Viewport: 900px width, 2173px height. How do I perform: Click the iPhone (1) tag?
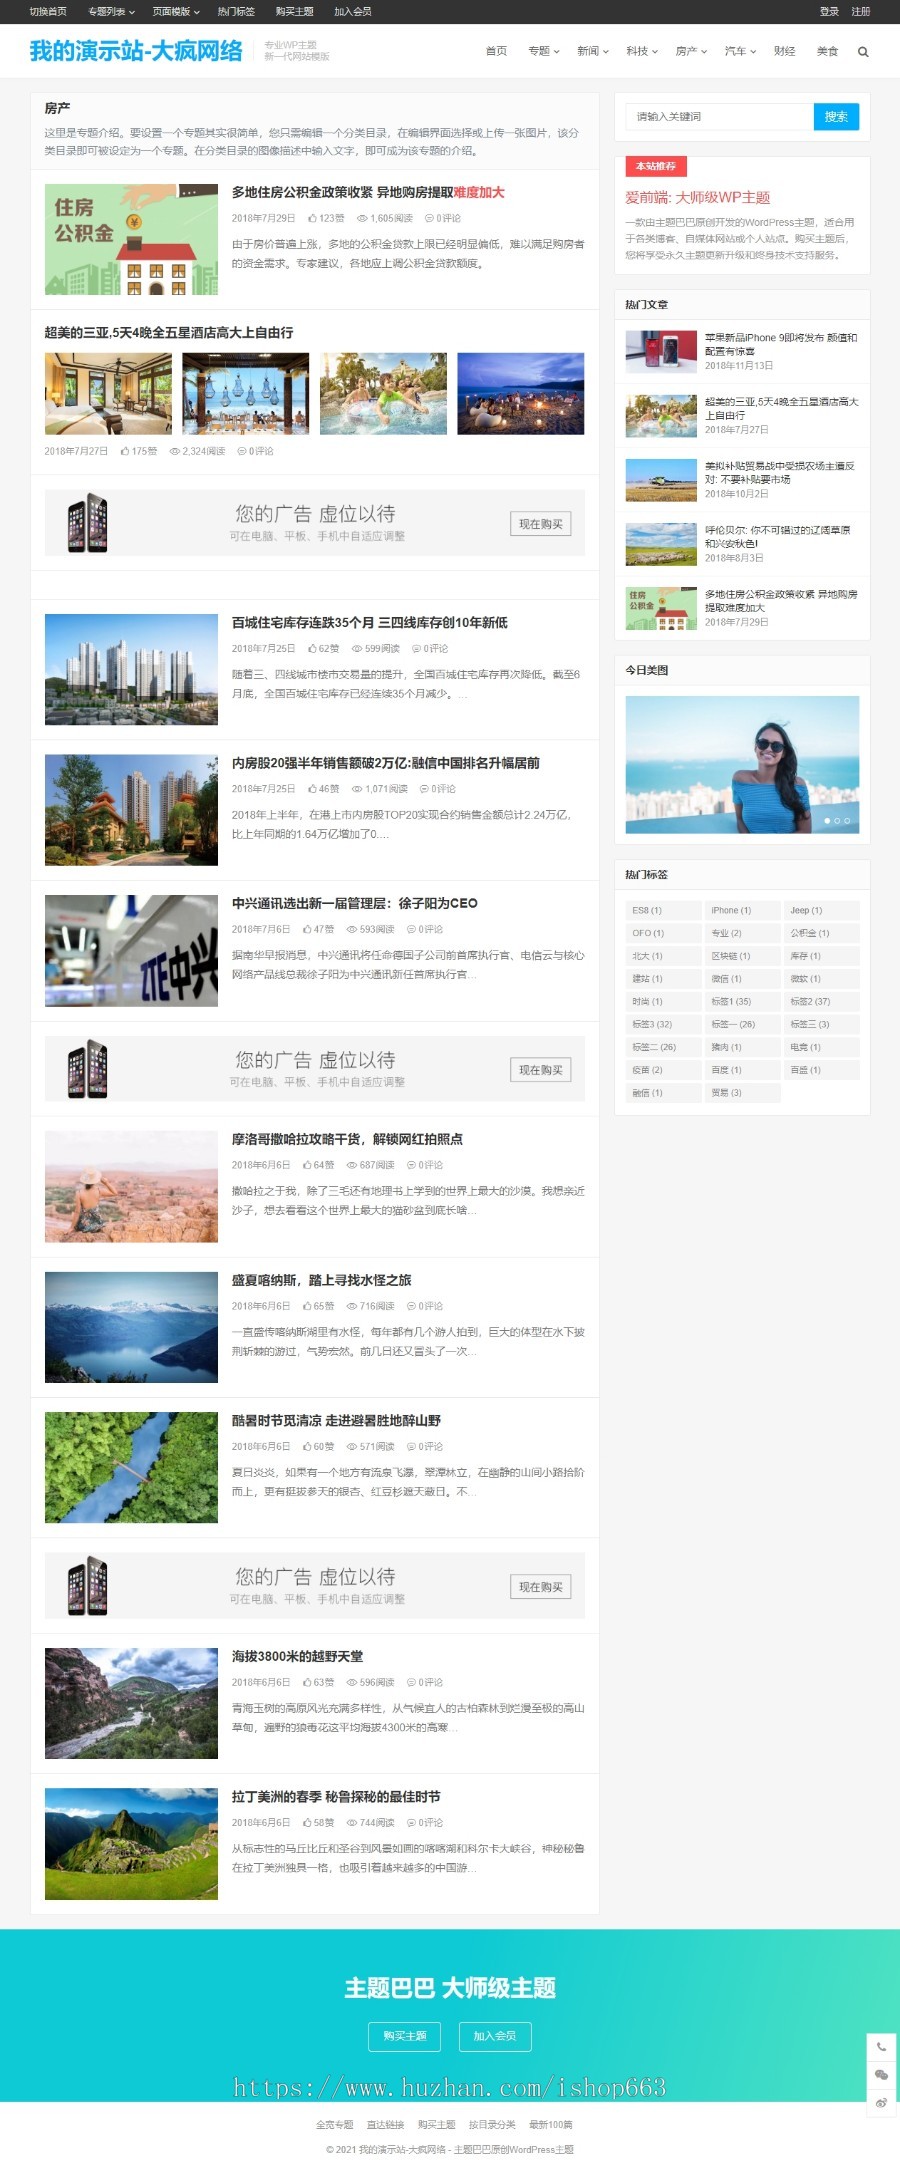[x=741, y=911]
